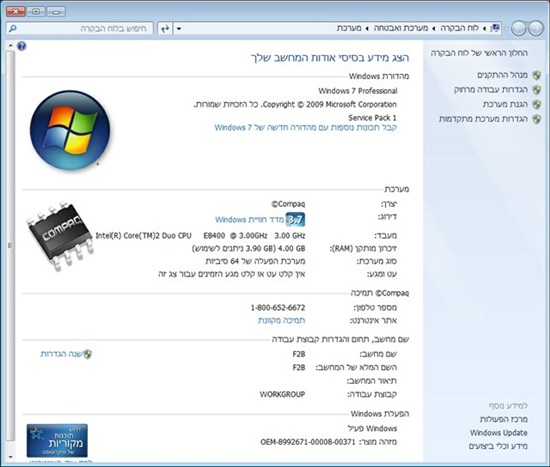Click the ©Compaq manufacturer value
Screen dimensions: 550x467
[288, 204]
